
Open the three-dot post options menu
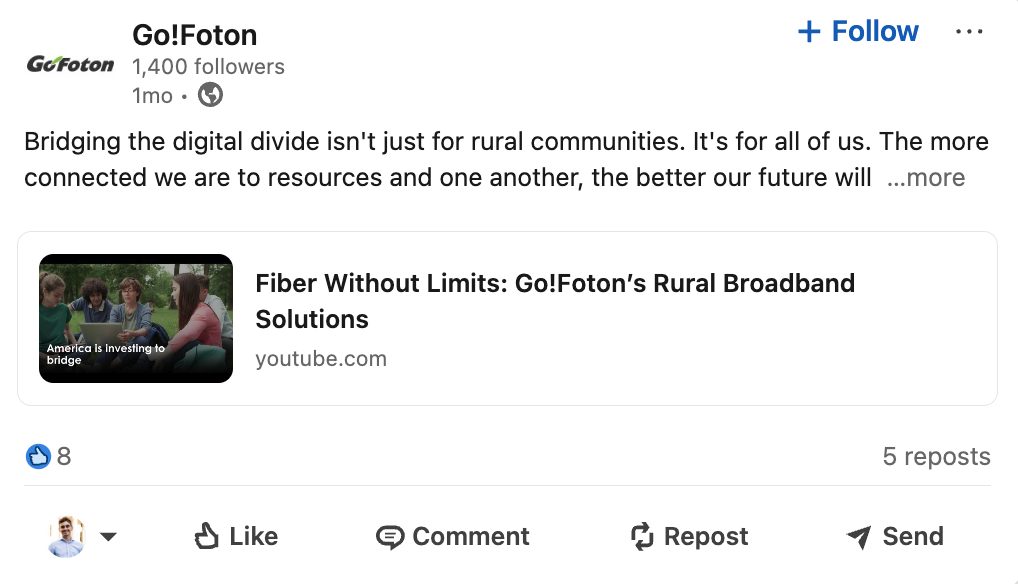(969, 32)
